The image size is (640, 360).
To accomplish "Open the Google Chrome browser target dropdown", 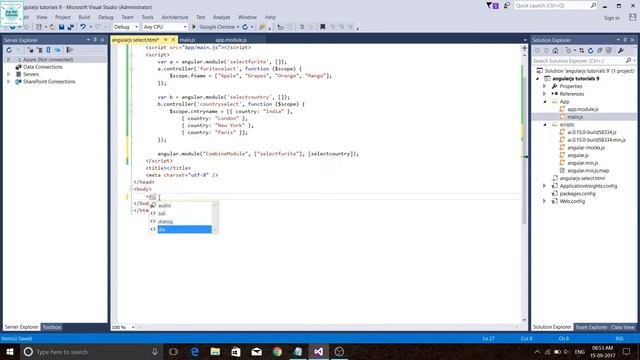I will (x=238, y=27).
